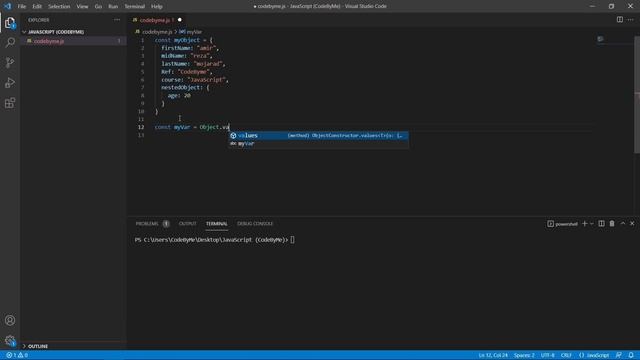Viewport: 640px width, 360px height.
Task: Collapse the JAVASCRIPT (CODEBYME) folder section
Action: 56,32
